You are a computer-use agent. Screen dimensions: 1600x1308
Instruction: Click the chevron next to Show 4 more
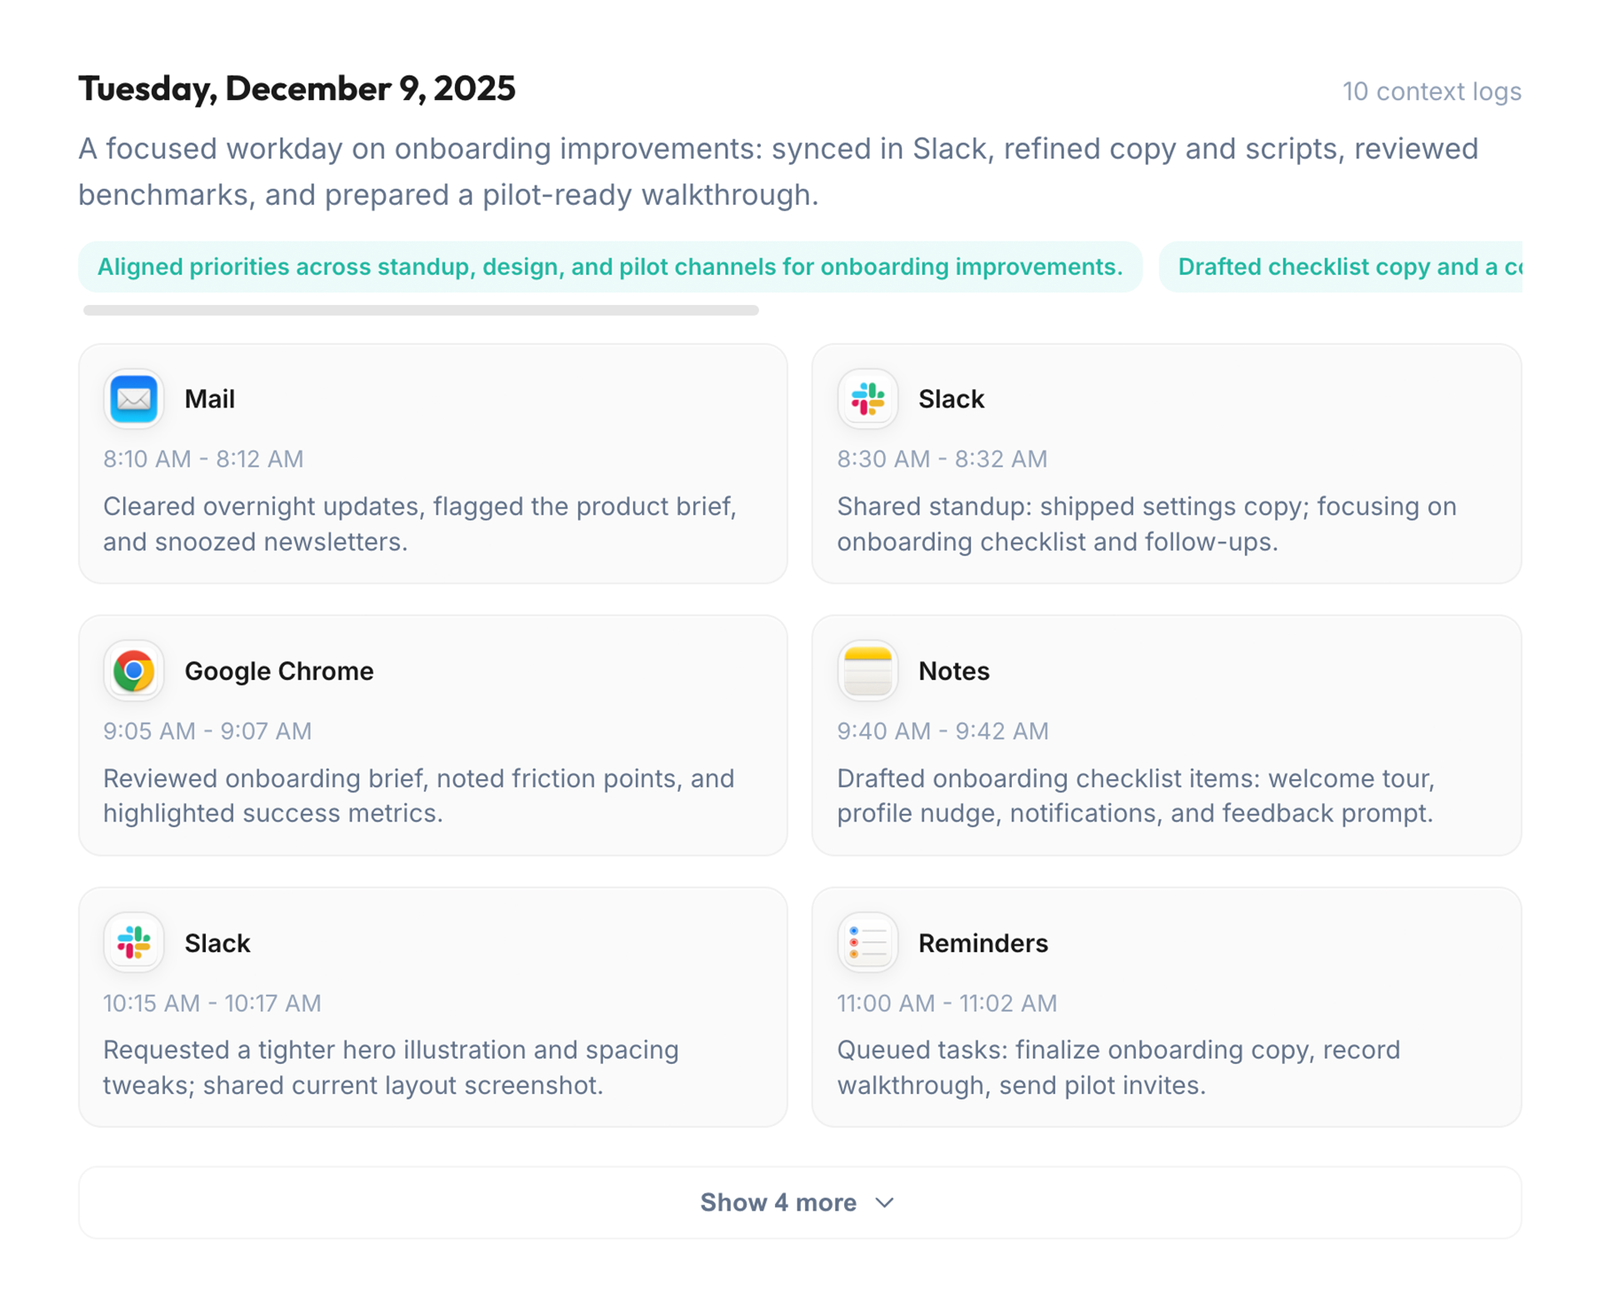pos(884,1202)
